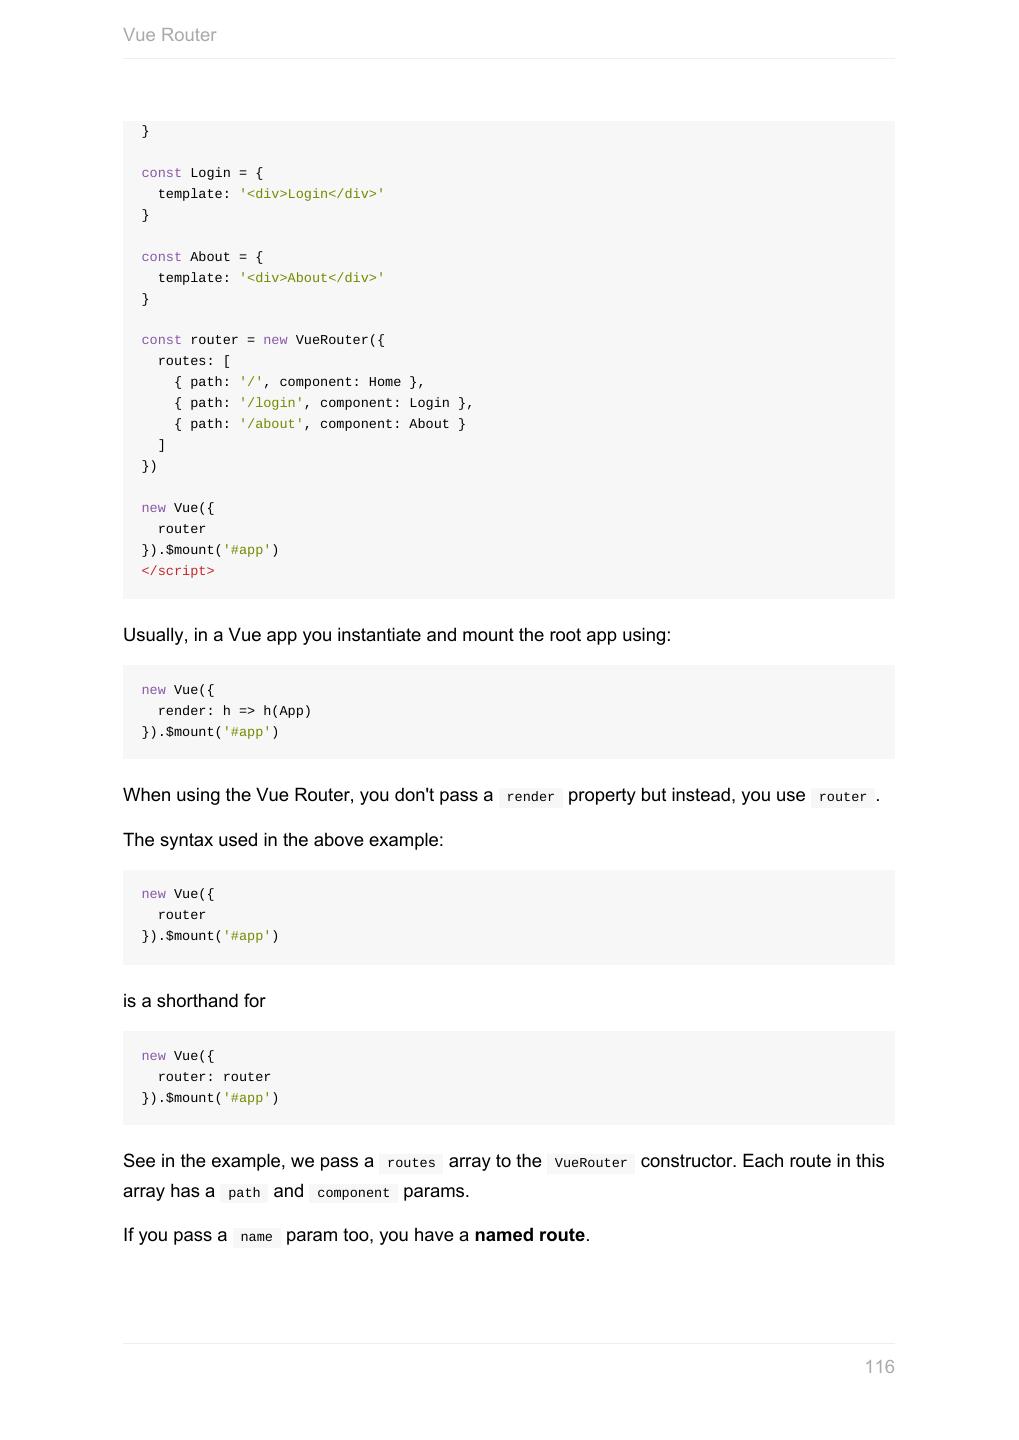Screen dimensions: 1019x1440
Task: Click the inline "render" code word
Action: (530, 797)
